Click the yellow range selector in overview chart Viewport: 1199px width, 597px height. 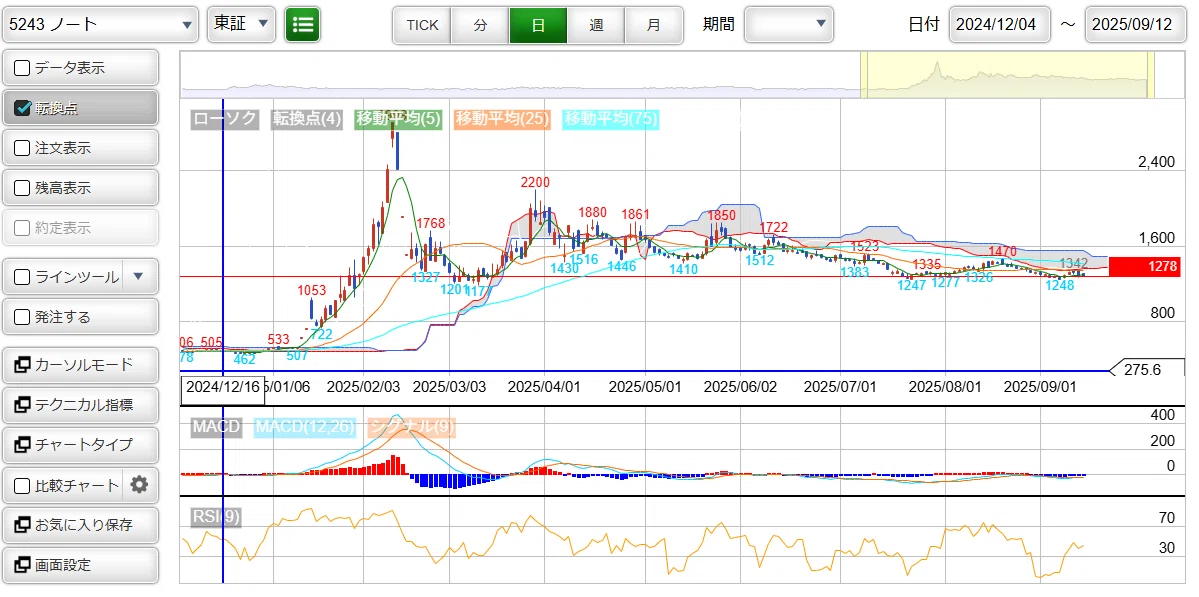pos(1007,75)
